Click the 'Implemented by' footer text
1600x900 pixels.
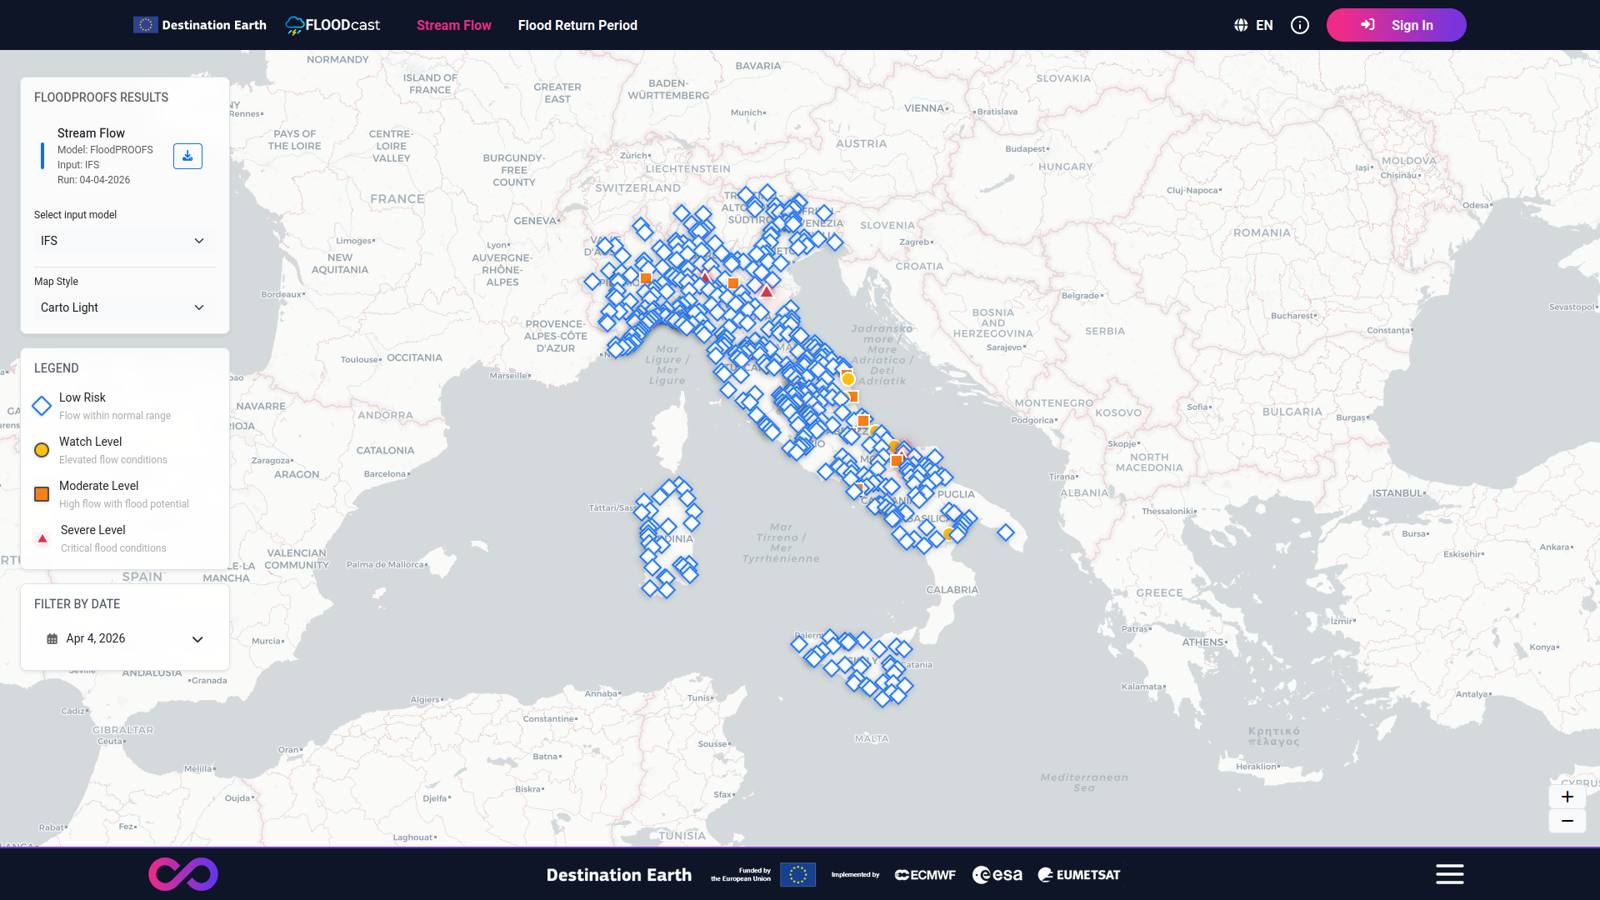click(855, 875)
